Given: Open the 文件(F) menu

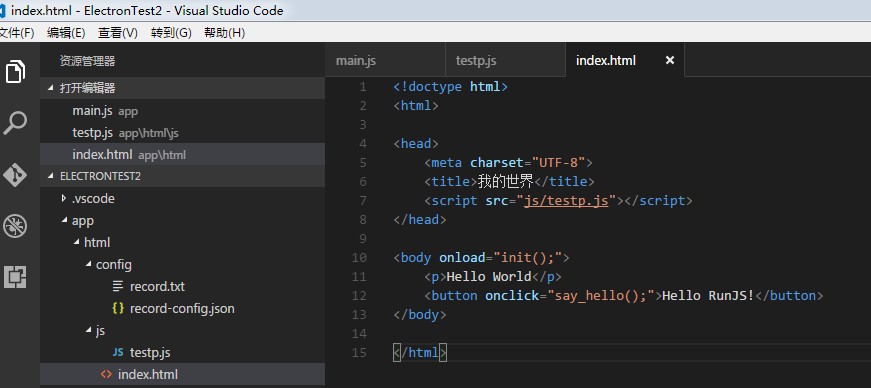Looking at the screenshot, I should 17,33.
